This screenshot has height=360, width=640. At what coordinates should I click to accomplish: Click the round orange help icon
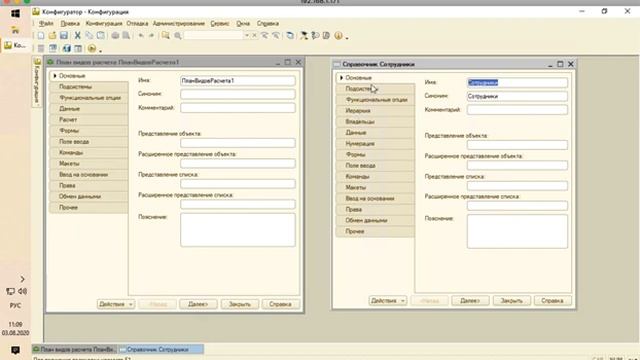(338, 36)
